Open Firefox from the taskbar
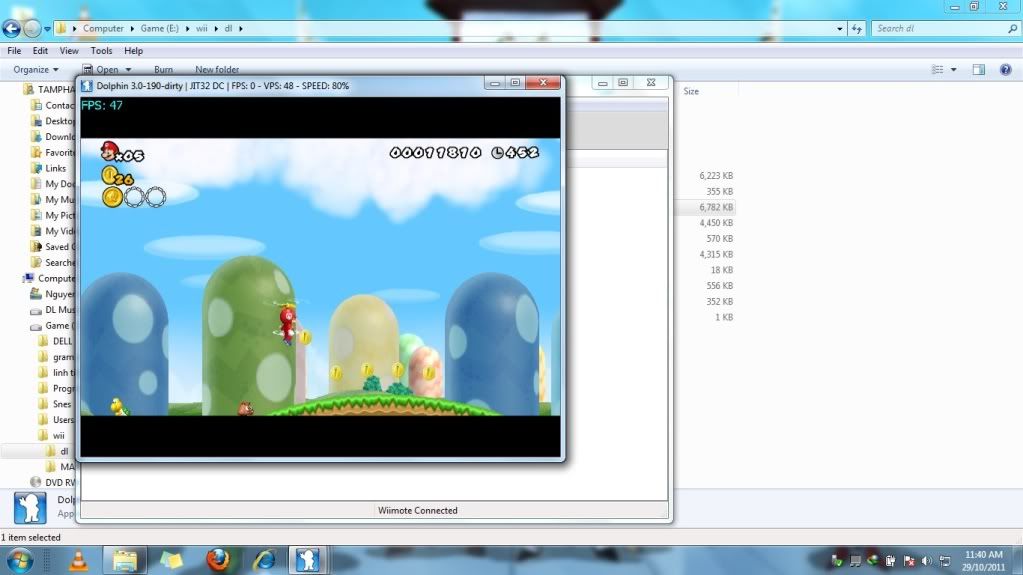The image size is (1023, 575). [x=218, y=560]
